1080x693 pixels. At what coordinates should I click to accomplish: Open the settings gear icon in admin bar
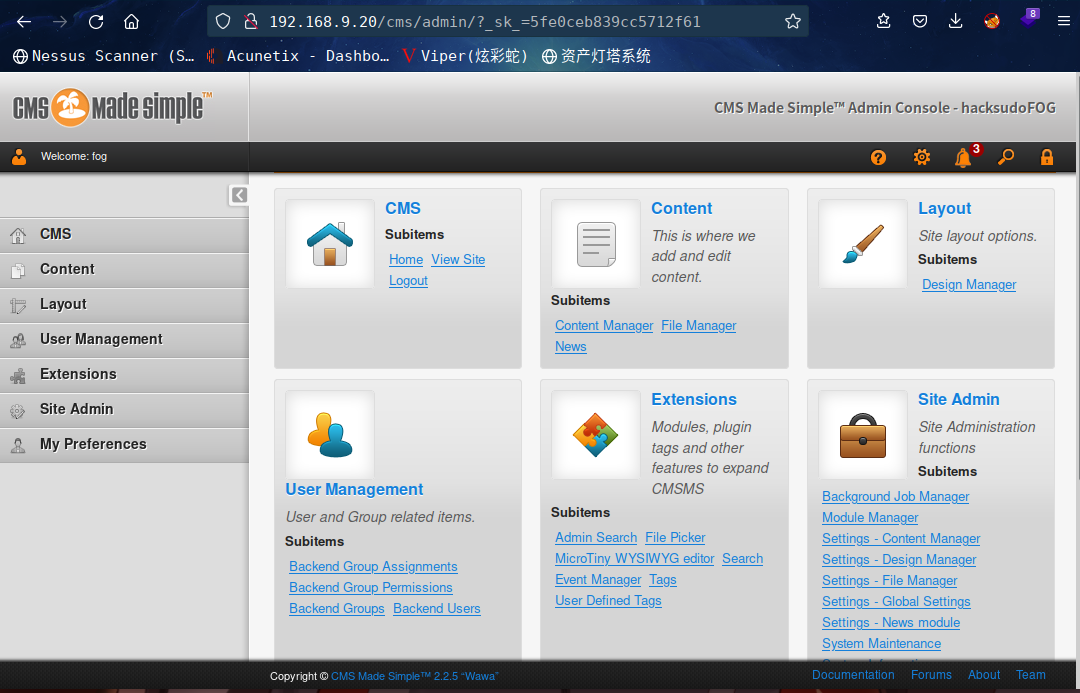pyautogui.click(x=922, y=157)
